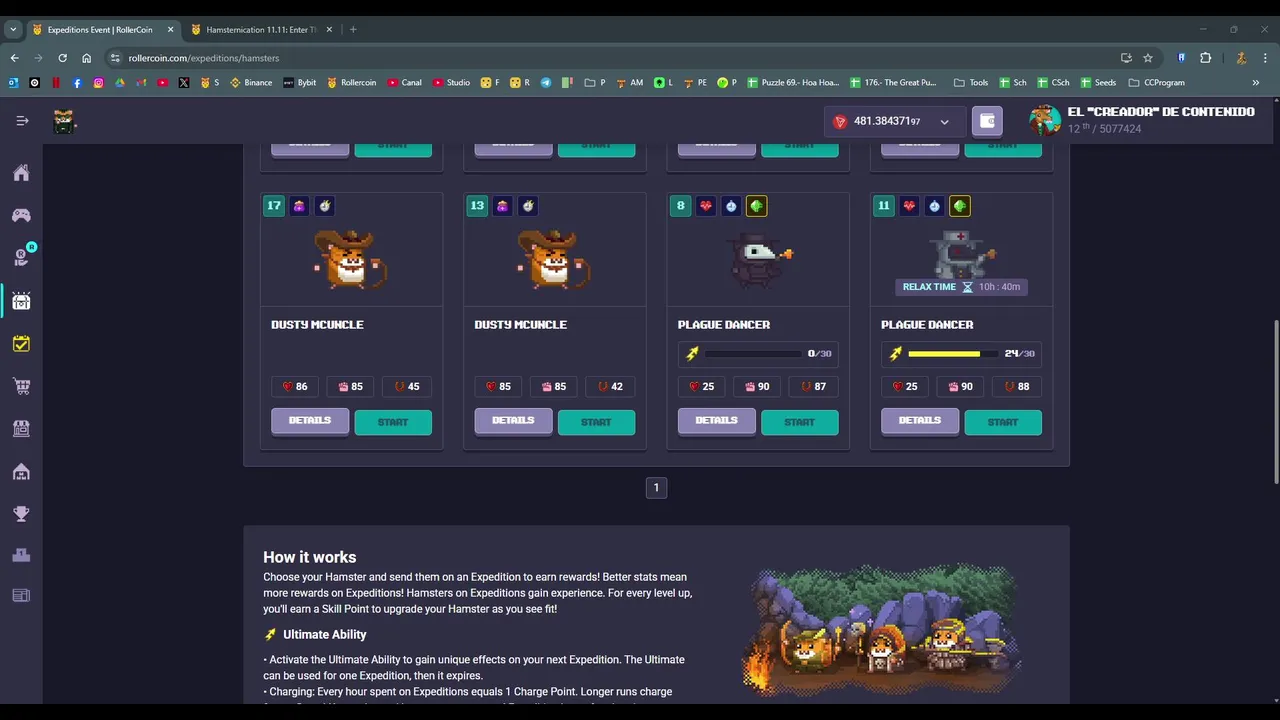The width and height of the screenshot is (1280, 720).
Task: Click the browser Home button
Action: coord(86,58)
